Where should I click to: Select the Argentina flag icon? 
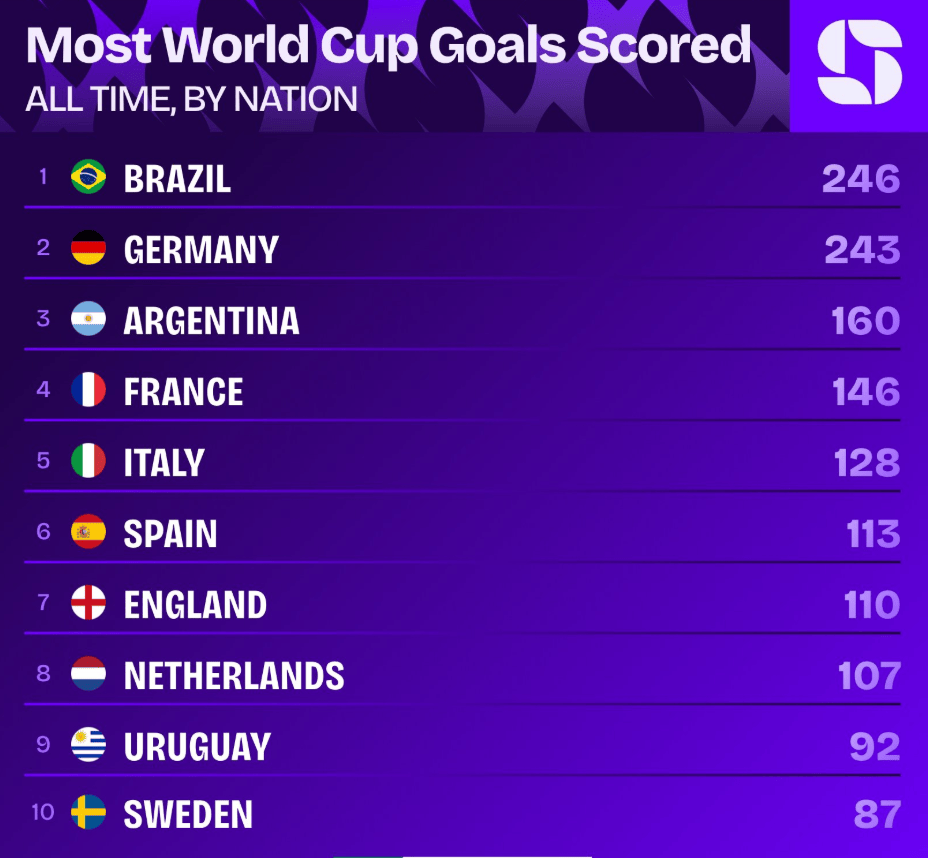[x=88, y=318]
